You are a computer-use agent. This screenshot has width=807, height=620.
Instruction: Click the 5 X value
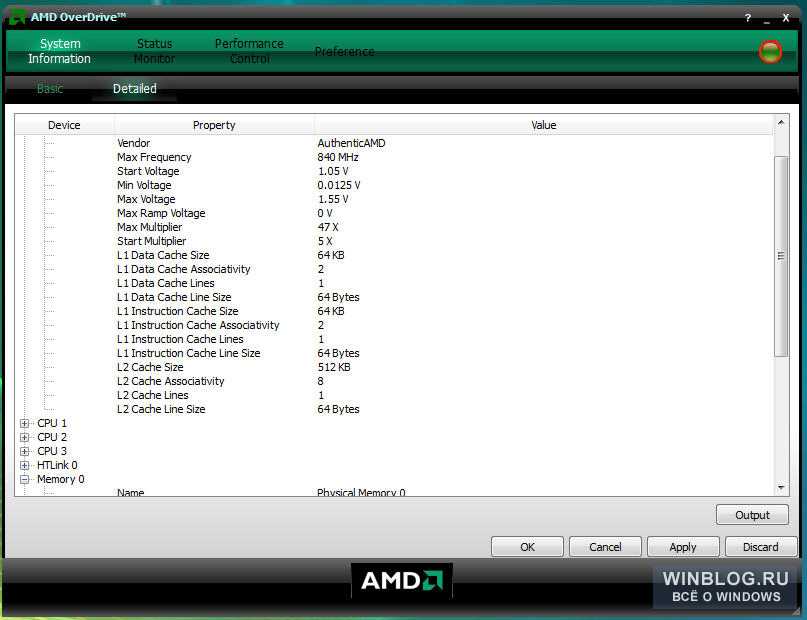(325, 241)
